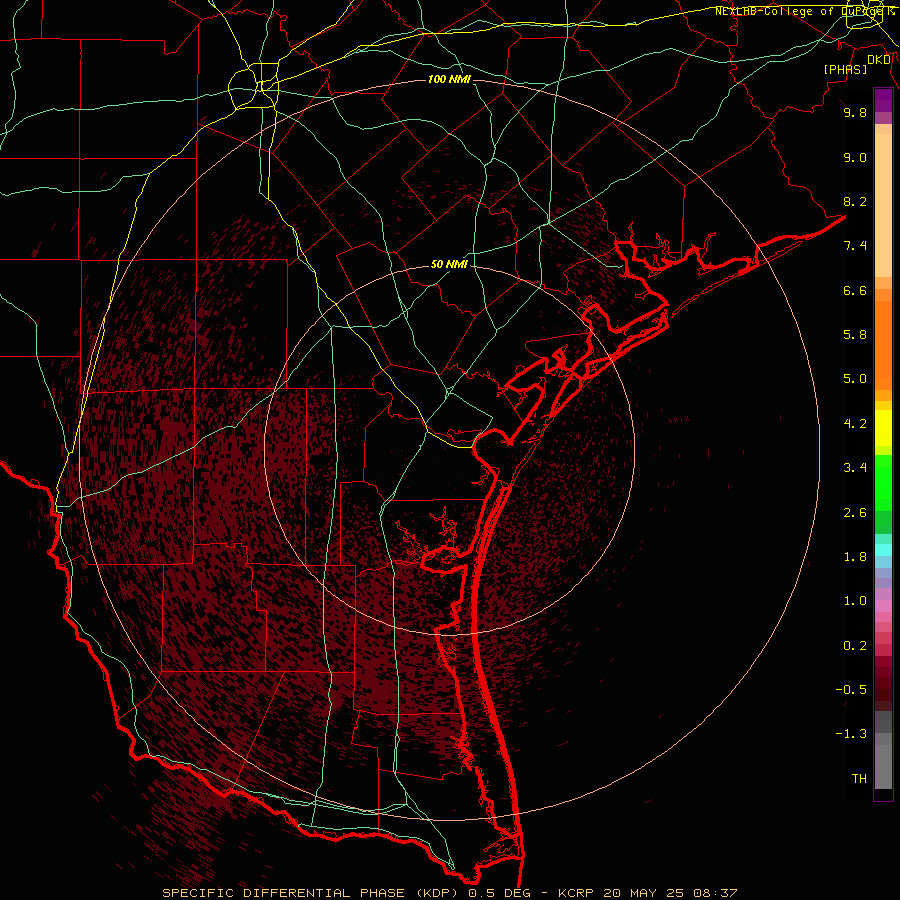Select the 8.2 scale label
The height and width of the screenshot is (900, 900).
pyautogui.click(x=855, y=201)
